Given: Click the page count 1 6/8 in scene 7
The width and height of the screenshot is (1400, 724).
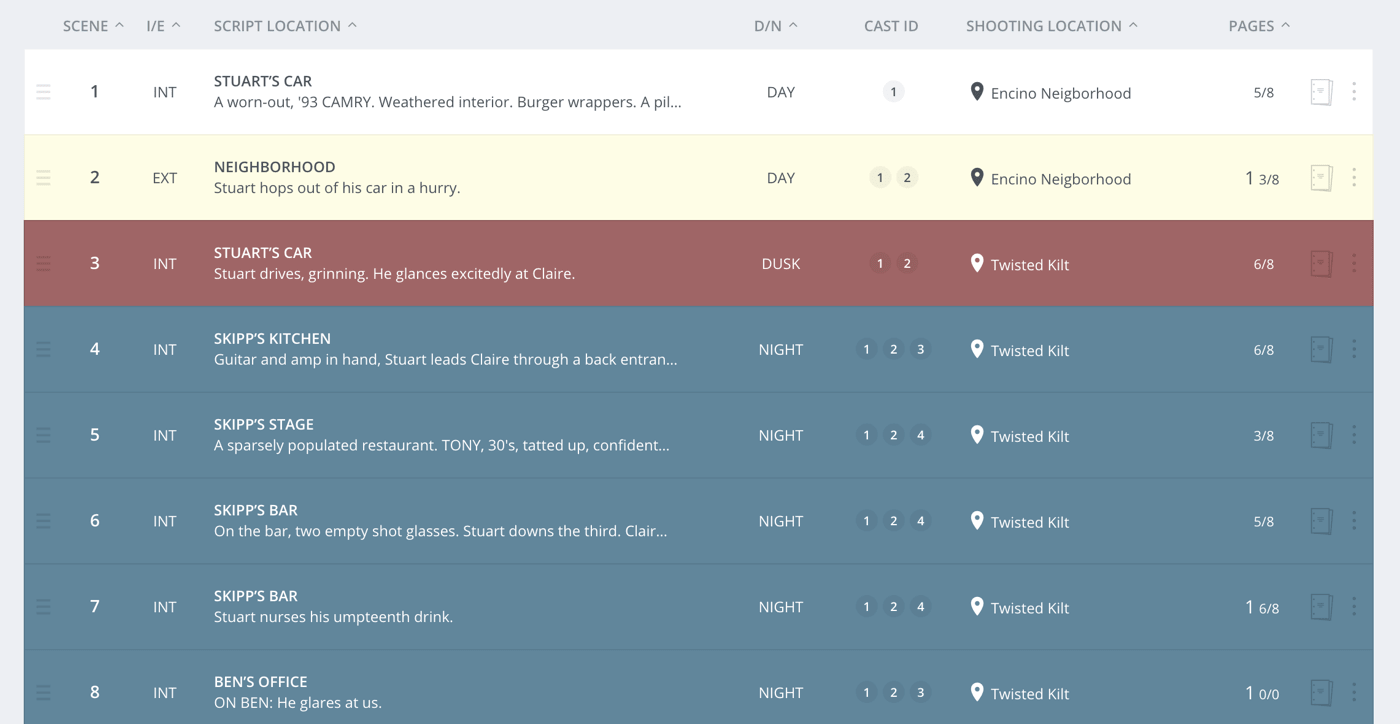Looking at the screenshot, I should tap(1261, 607).
